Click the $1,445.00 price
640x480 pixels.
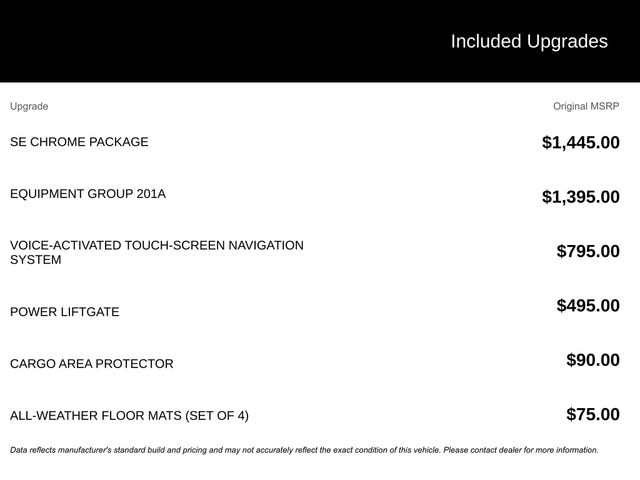point(580,143)
